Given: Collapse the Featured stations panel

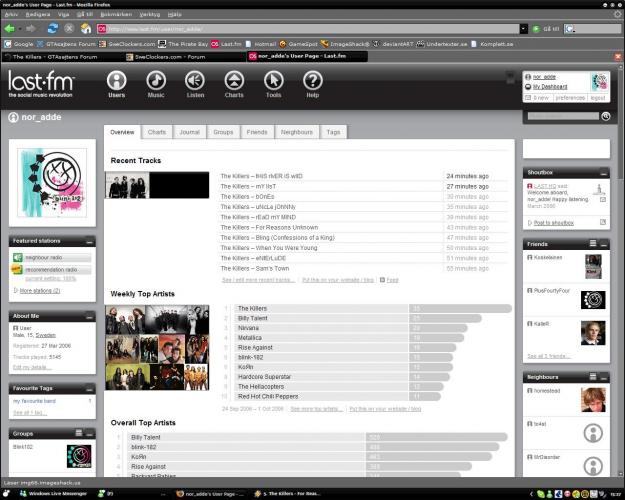Looking at the screenshot, I should click(90, 241).
